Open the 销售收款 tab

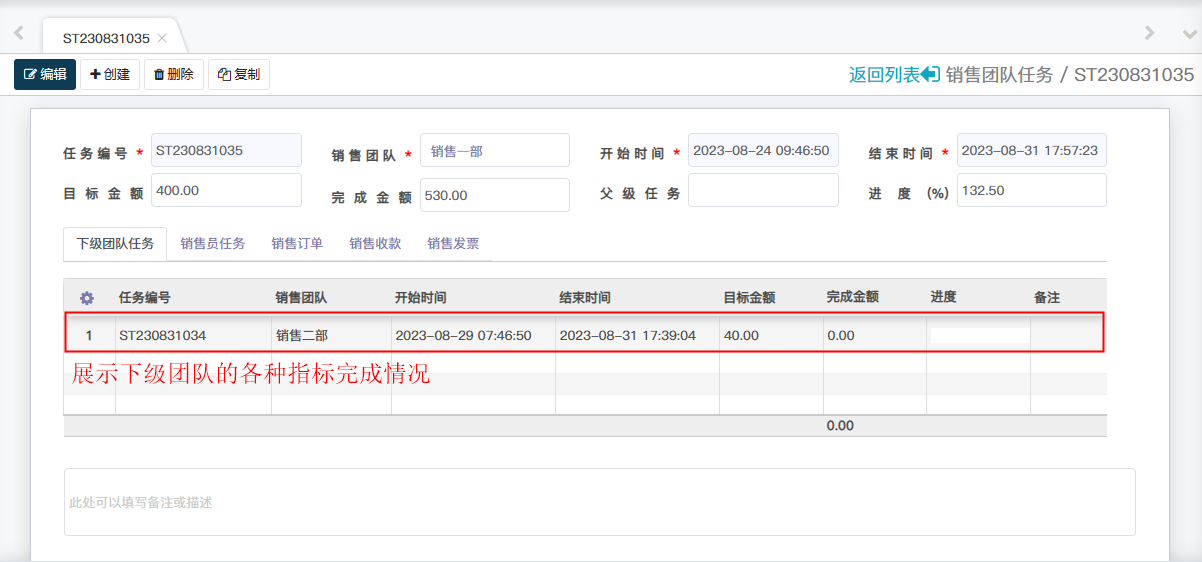[375, 243]
